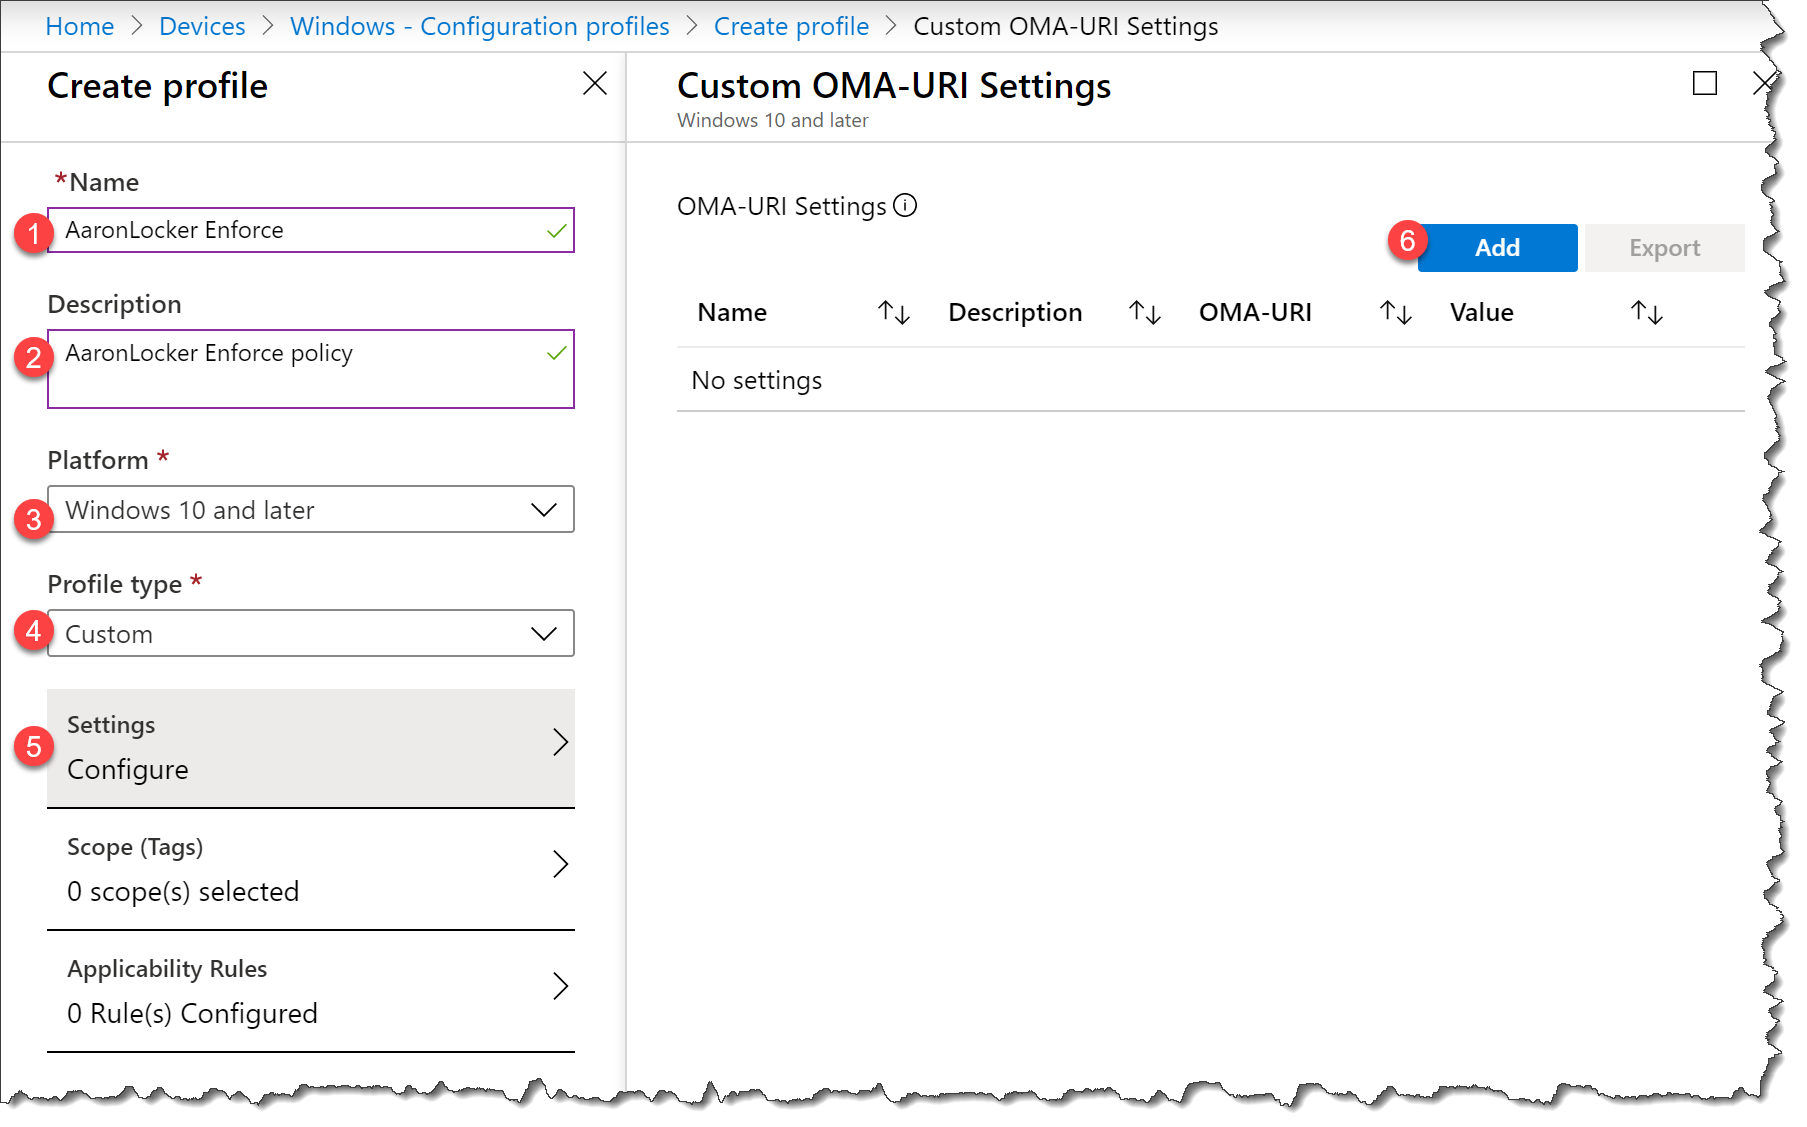Sort by the OMA-URI column
Screen dimensions: 1807x1127
pyautogui.click(x=1394, y=312)
